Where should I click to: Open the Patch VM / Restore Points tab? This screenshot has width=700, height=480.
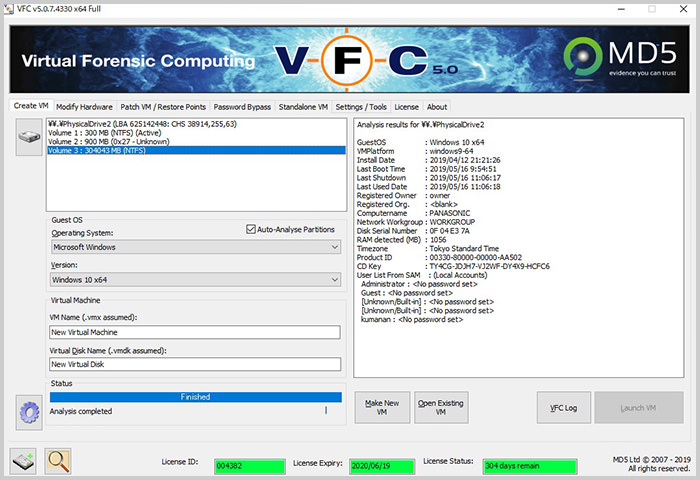click(x=162, y=107)
